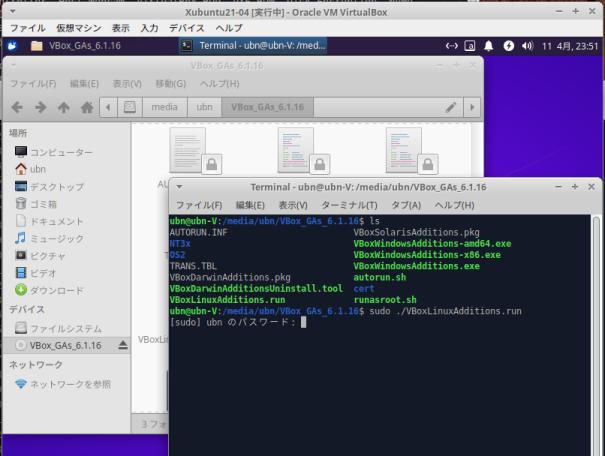The height and width of the screenshot is (456, 605).
Task: Open Terminal ファイル(F) menu
Action: pyautogui.click(x=199, y=205)
